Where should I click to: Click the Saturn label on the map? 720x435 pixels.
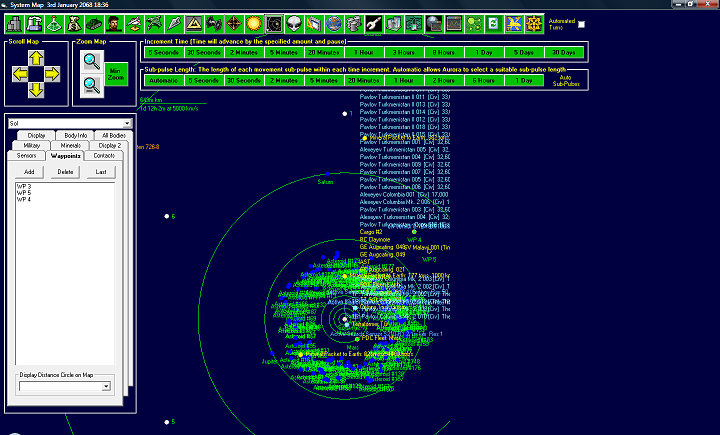tap(325, 182)
